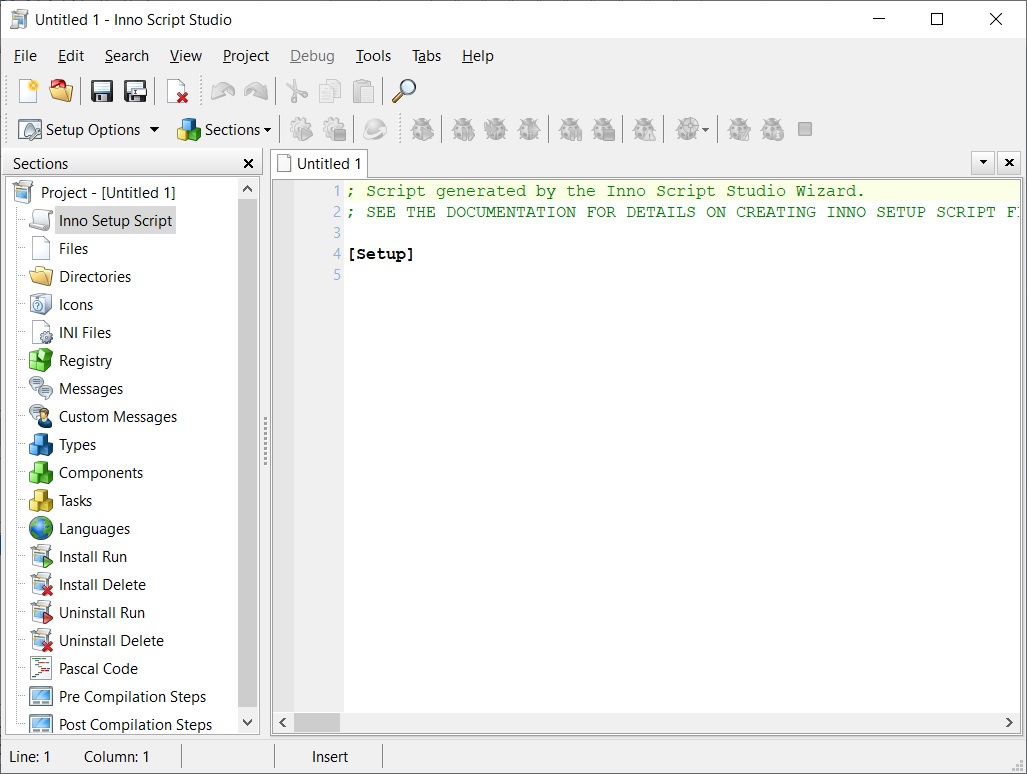
Task: Cut the selection with the scissors icon
Action: [297, 91]
